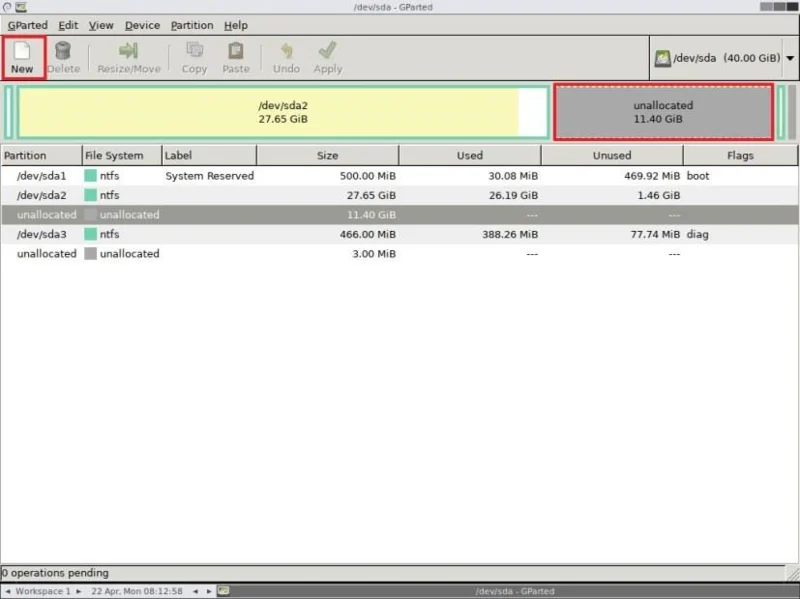800x599 pixels.
Task: Click the hard disk icon beside /dev/sda
Action: pos(662,58)
